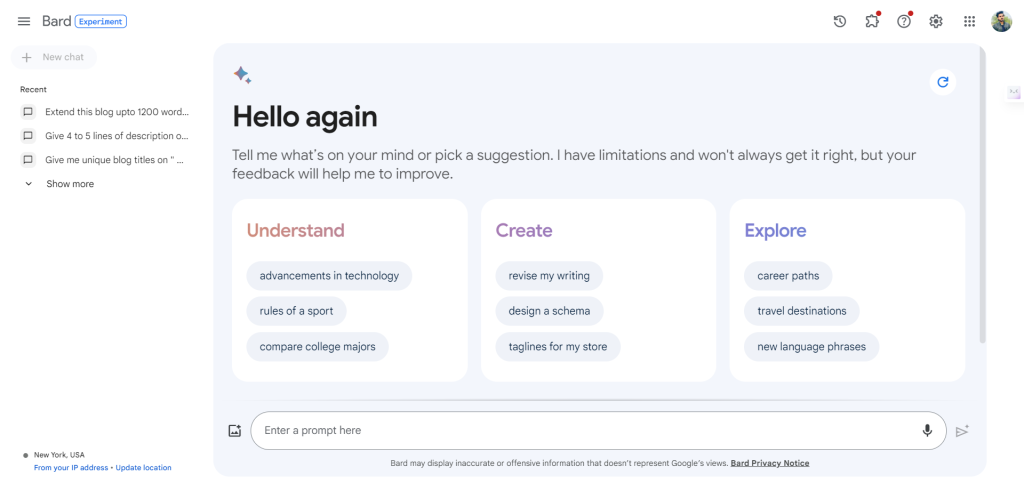1024x491 pixels.
Task: Open the settings gear icon
Action: click(x=936, y=21)
